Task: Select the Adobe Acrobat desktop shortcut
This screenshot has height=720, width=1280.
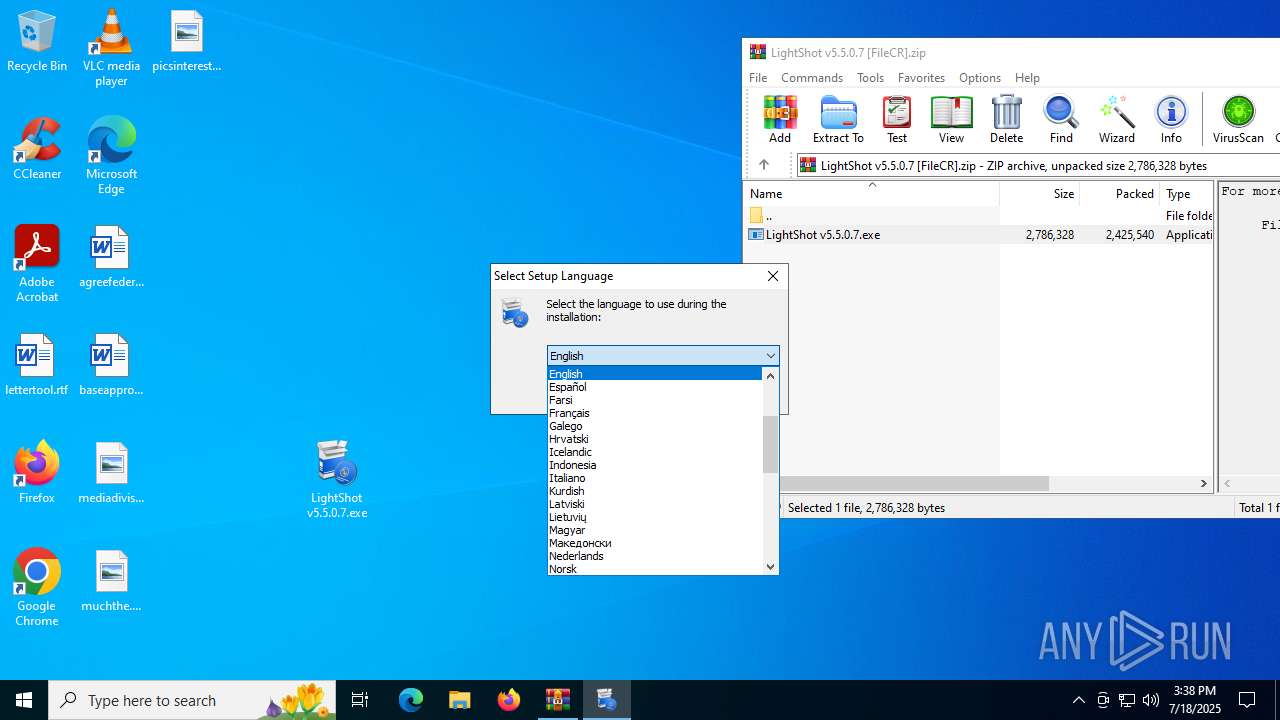Action: pyautogui.click(x=37, y=264)
